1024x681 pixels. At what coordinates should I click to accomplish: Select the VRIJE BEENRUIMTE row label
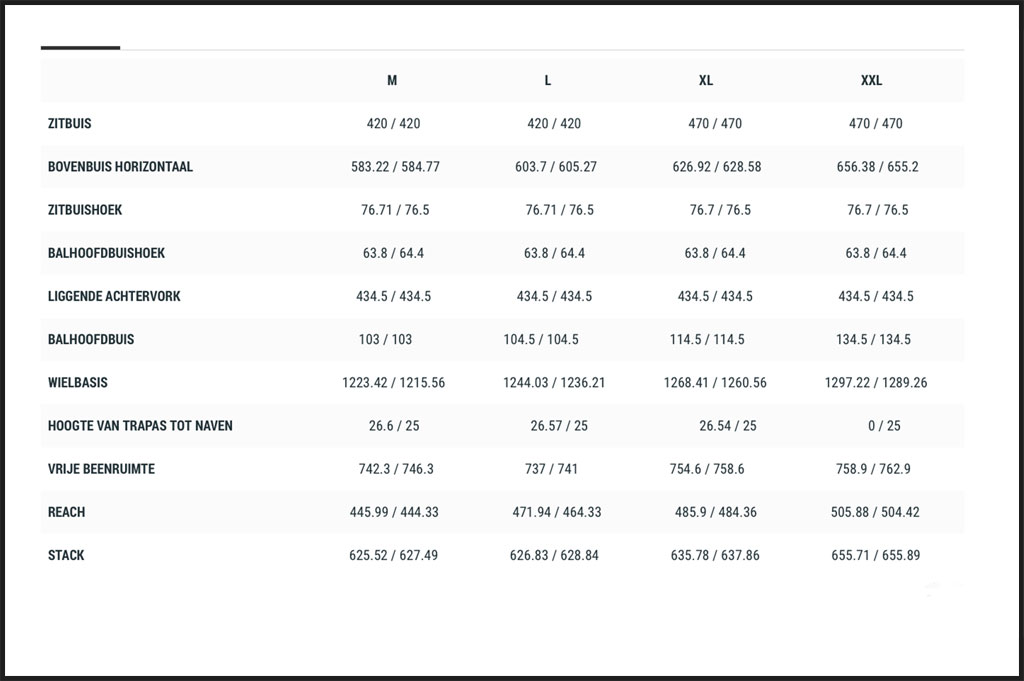point(101,468)
